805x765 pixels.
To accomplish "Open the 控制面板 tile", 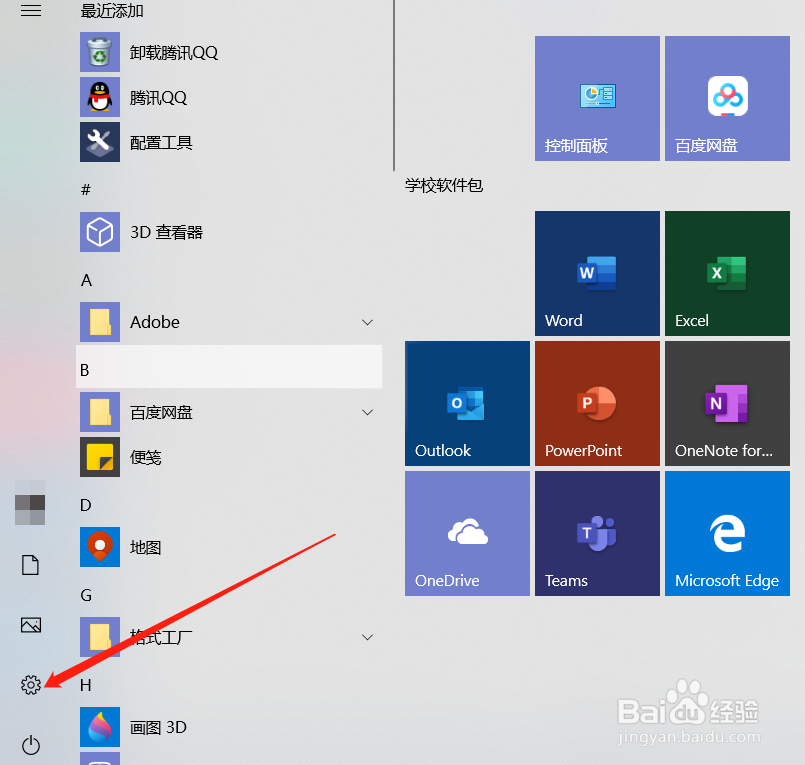I will pyautogui.click(x=597, y=99).
